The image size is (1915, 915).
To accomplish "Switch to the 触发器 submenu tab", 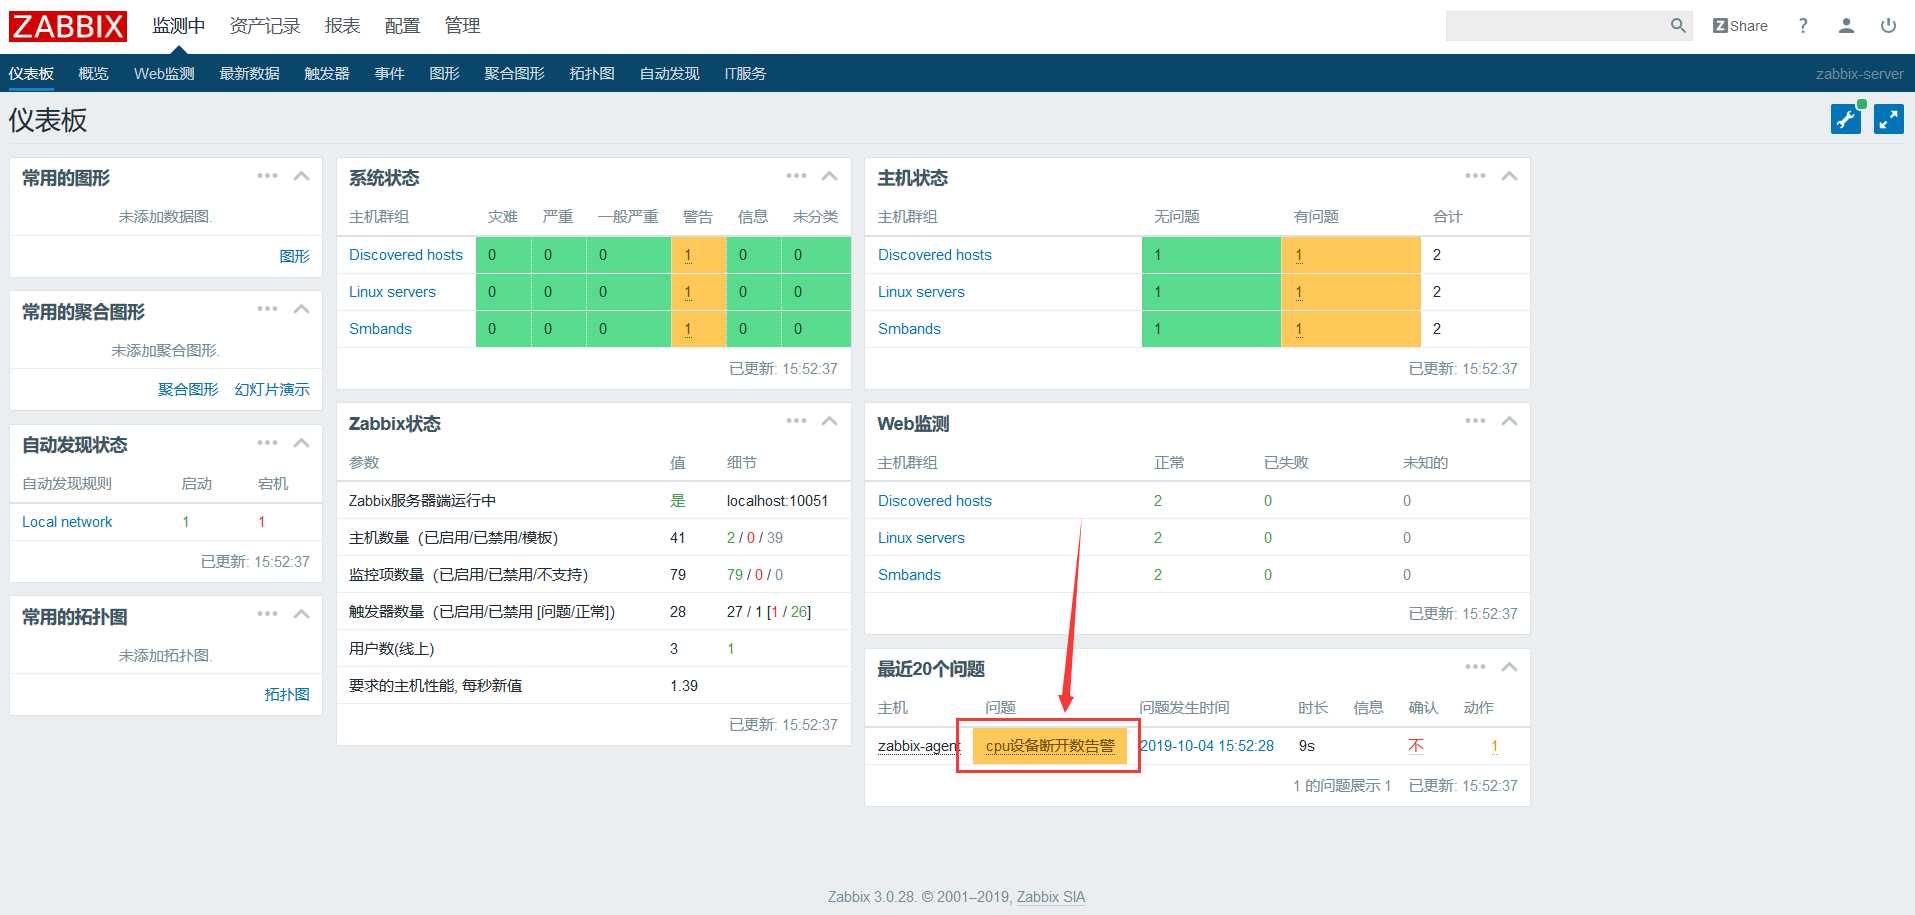I will pyautogui.click(x=327, y=74).
